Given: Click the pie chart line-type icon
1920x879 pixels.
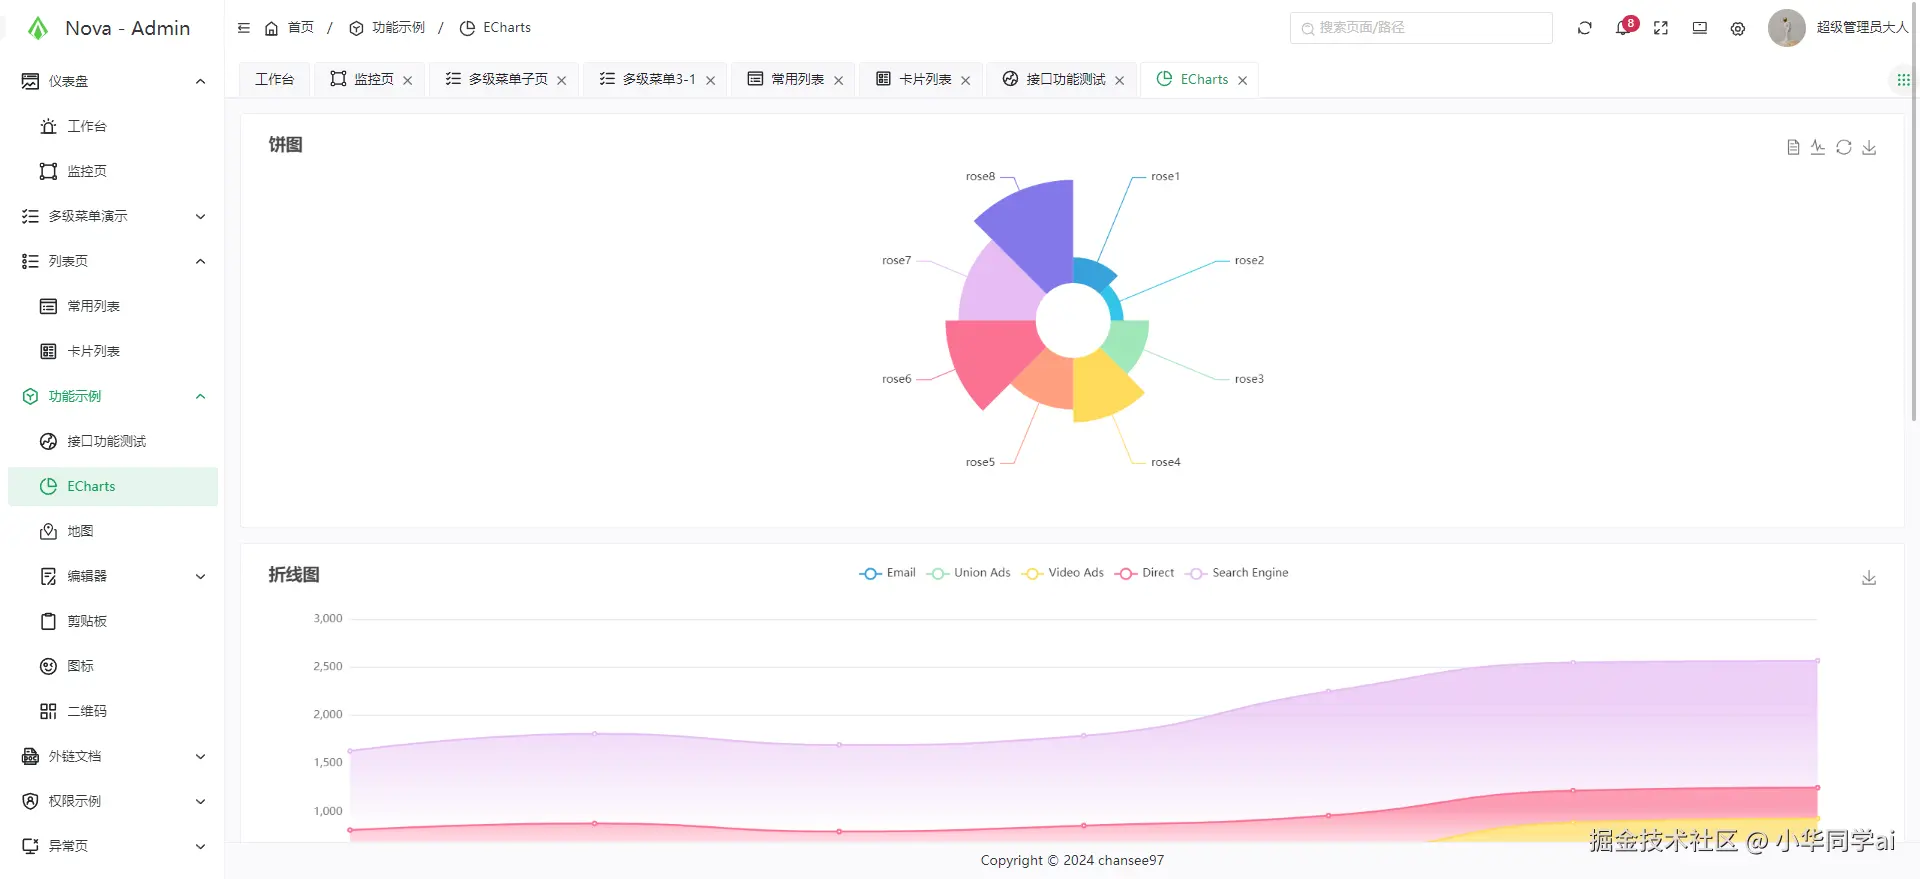Looking at the screenshot, I should pyautogui.click(x=1818, y=148).
